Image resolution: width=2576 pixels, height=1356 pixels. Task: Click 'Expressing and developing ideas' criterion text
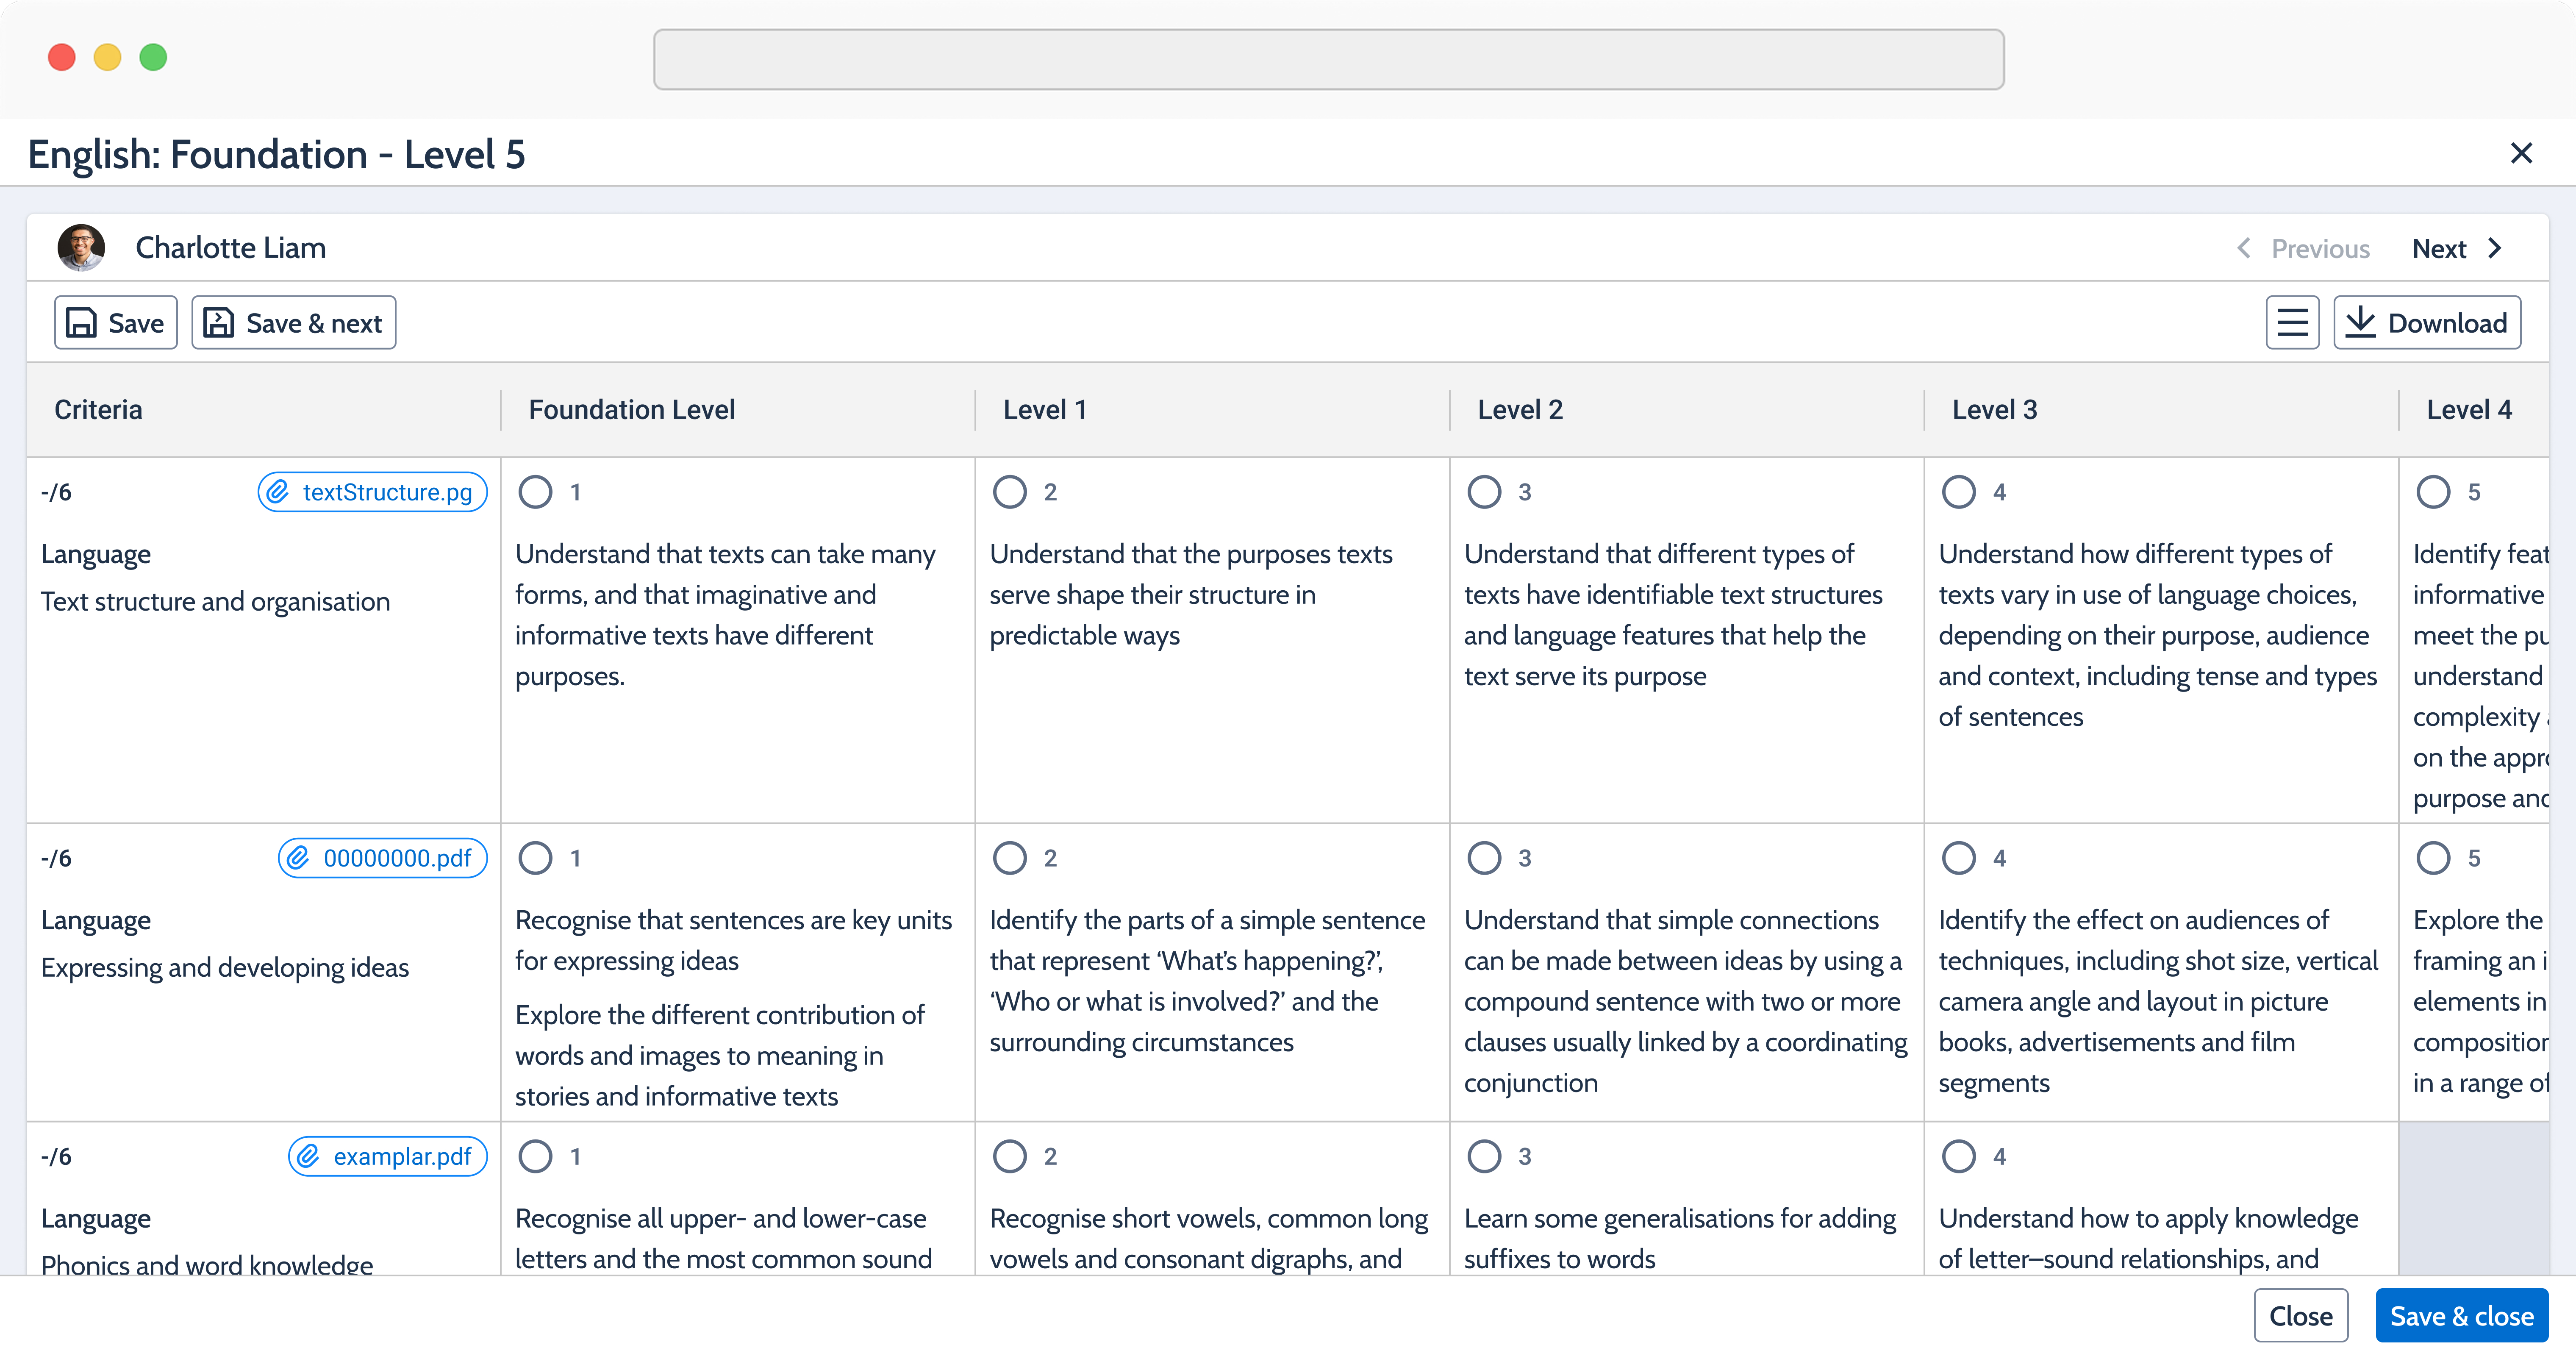[x=225, y=968]
